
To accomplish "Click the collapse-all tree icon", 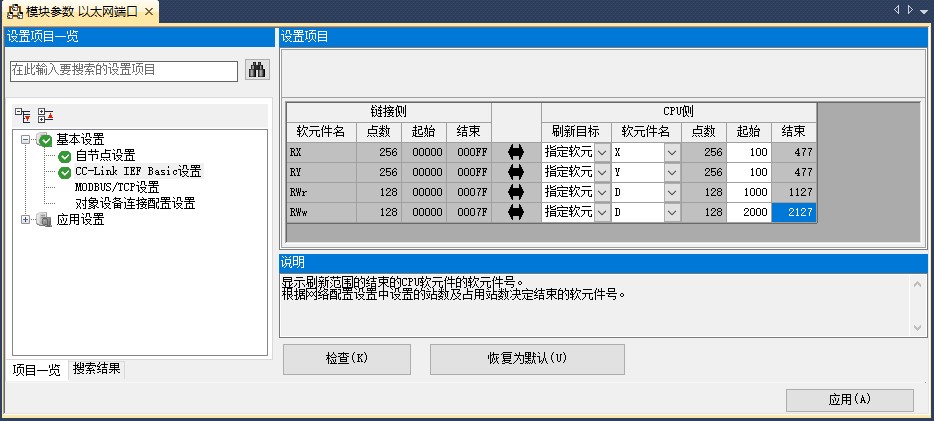I will click(x=46, y=116).
